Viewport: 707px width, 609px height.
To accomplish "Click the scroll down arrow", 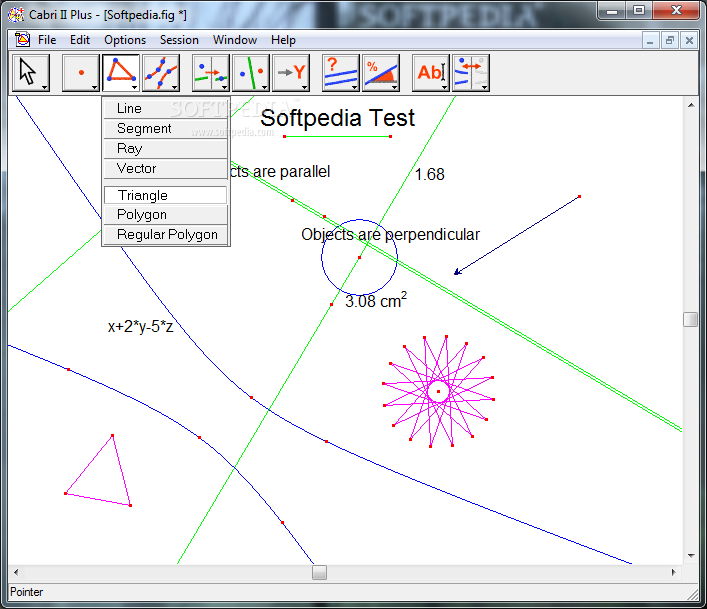I will [691, 556].
